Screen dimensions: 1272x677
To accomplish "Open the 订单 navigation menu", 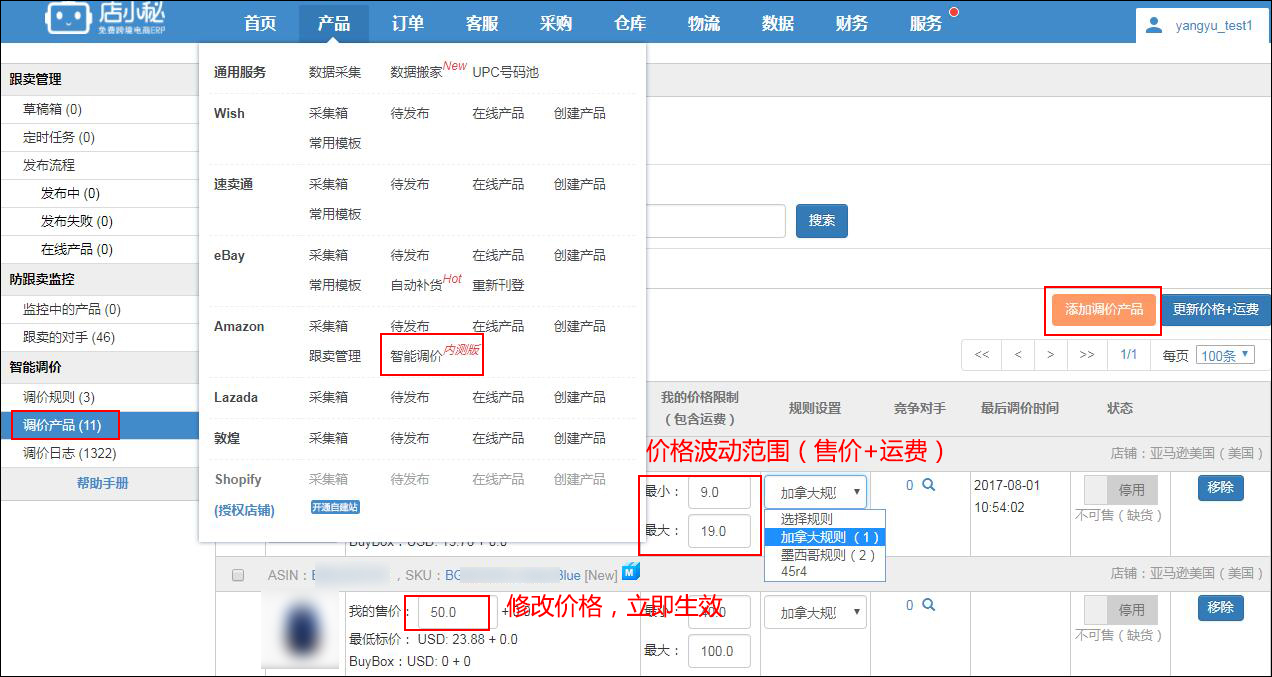I will click(x=408, y=23).
